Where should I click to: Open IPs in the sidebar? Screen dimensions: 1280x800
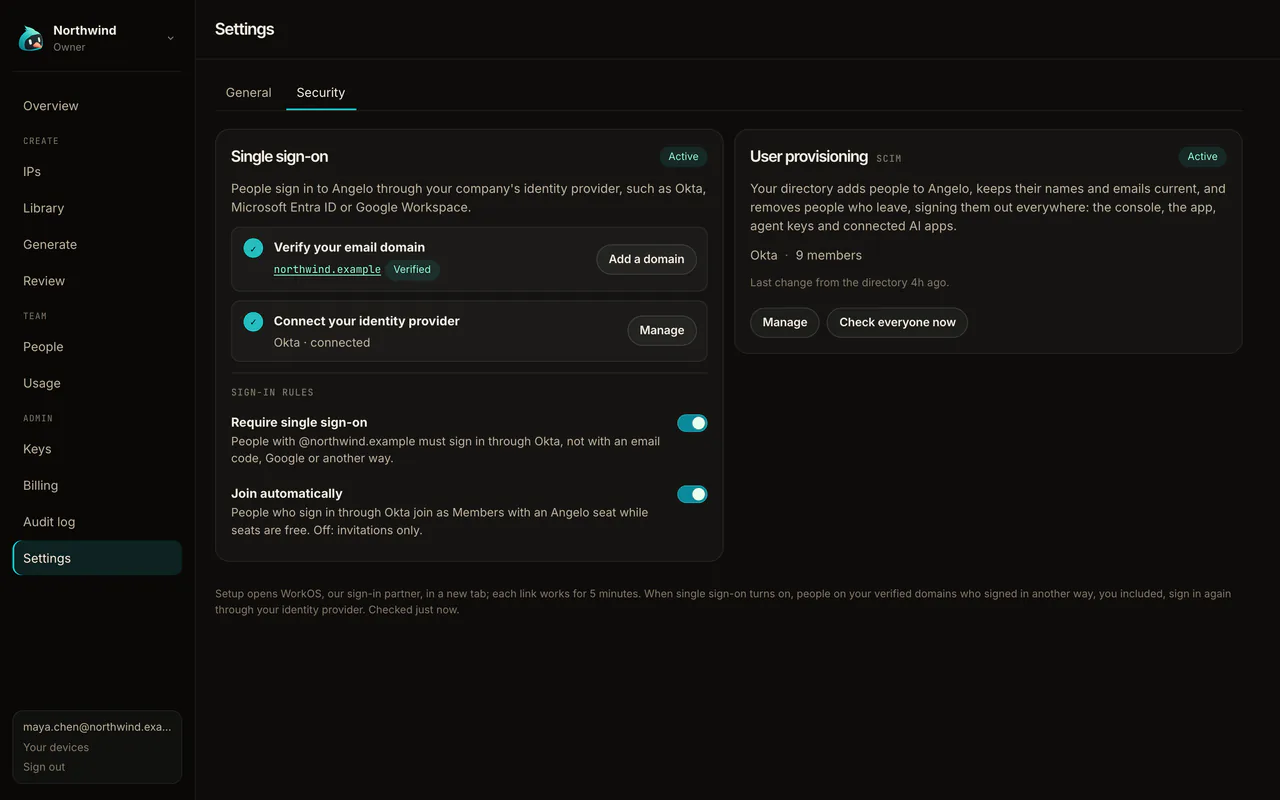(x=97, y=172)
